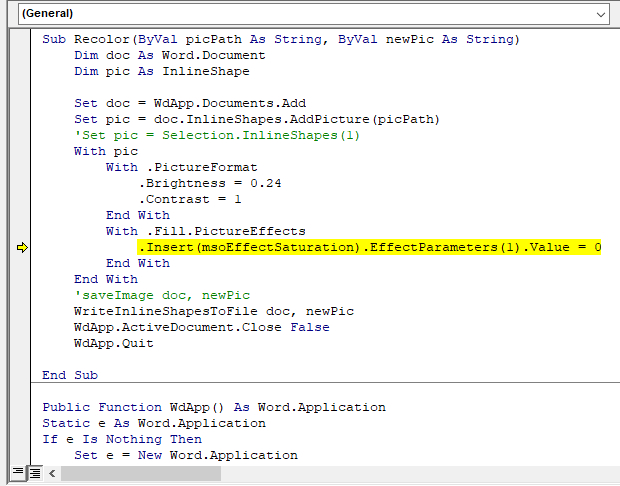
Task: Click 'Set doc = WdApp.Documents.Add' line
Action: point(190,103)
